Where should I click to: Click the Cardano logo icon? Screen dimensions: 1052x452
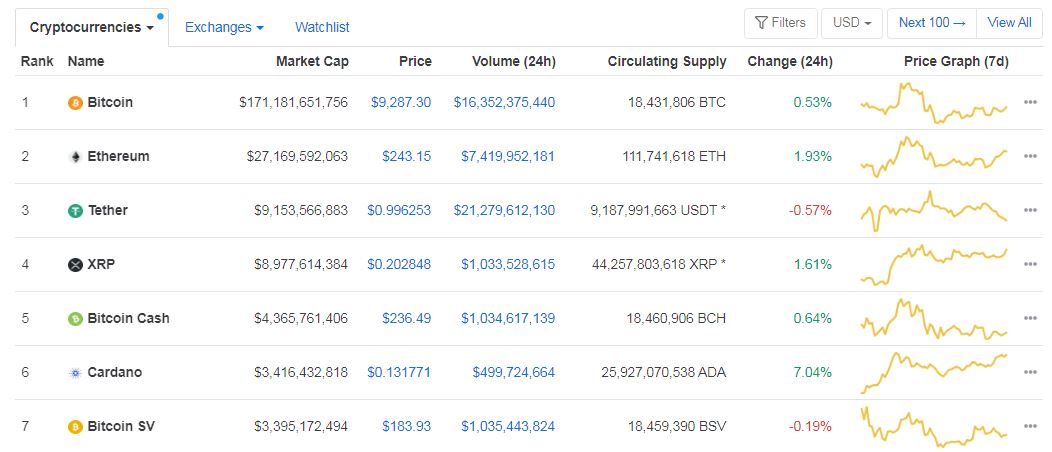click(75, 373)
